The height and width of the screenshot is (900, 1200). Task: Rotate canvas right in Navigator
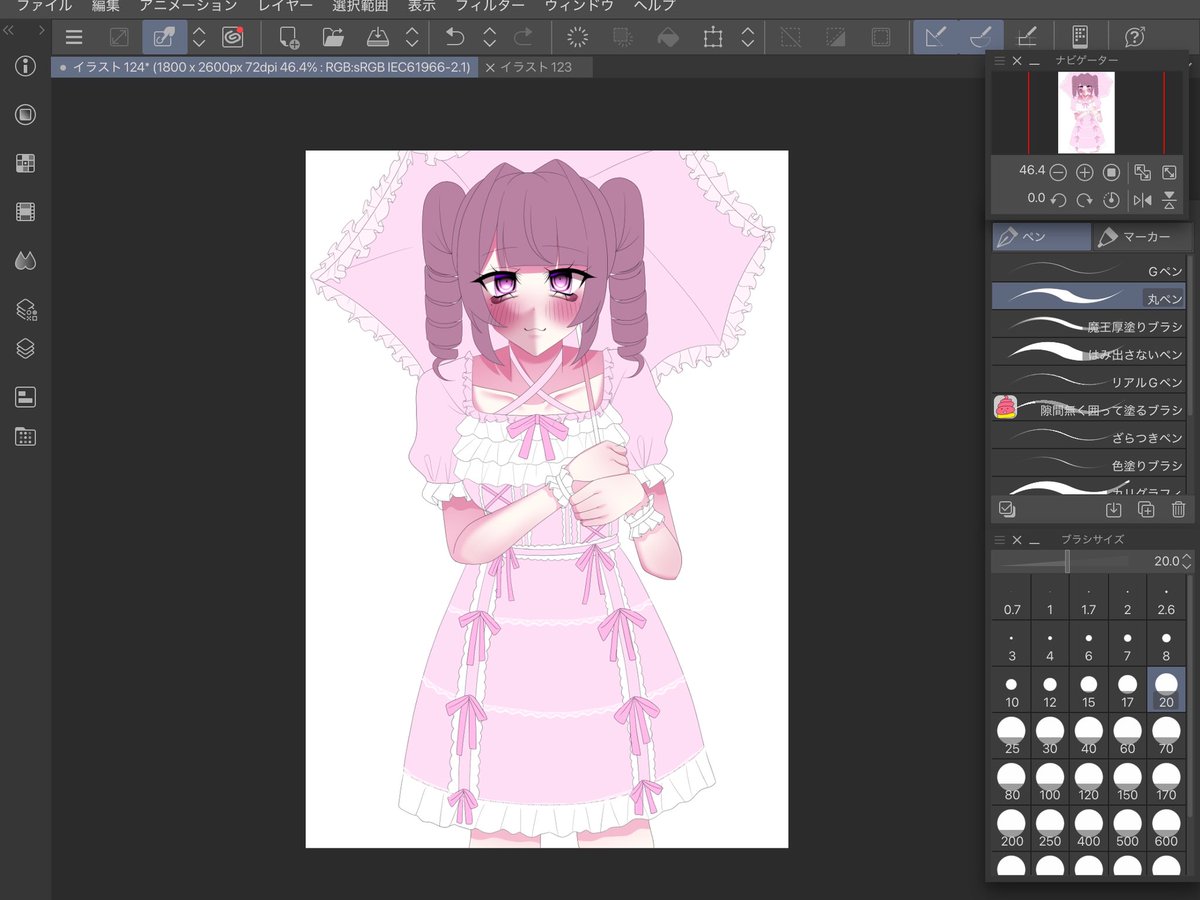click(x=1084, y=200)
